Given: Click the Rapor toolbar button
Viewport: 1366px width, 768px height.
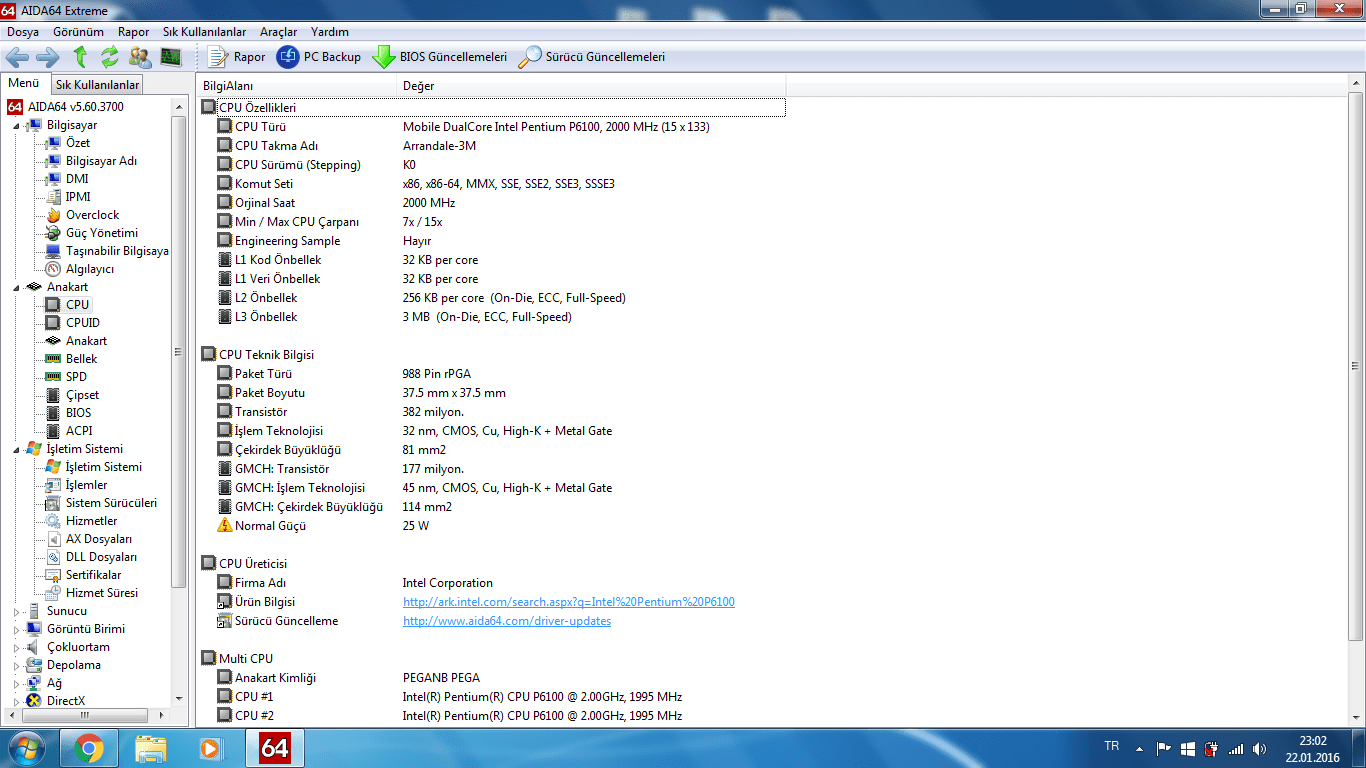Looking at the screenshot, I should click(237, 57).
